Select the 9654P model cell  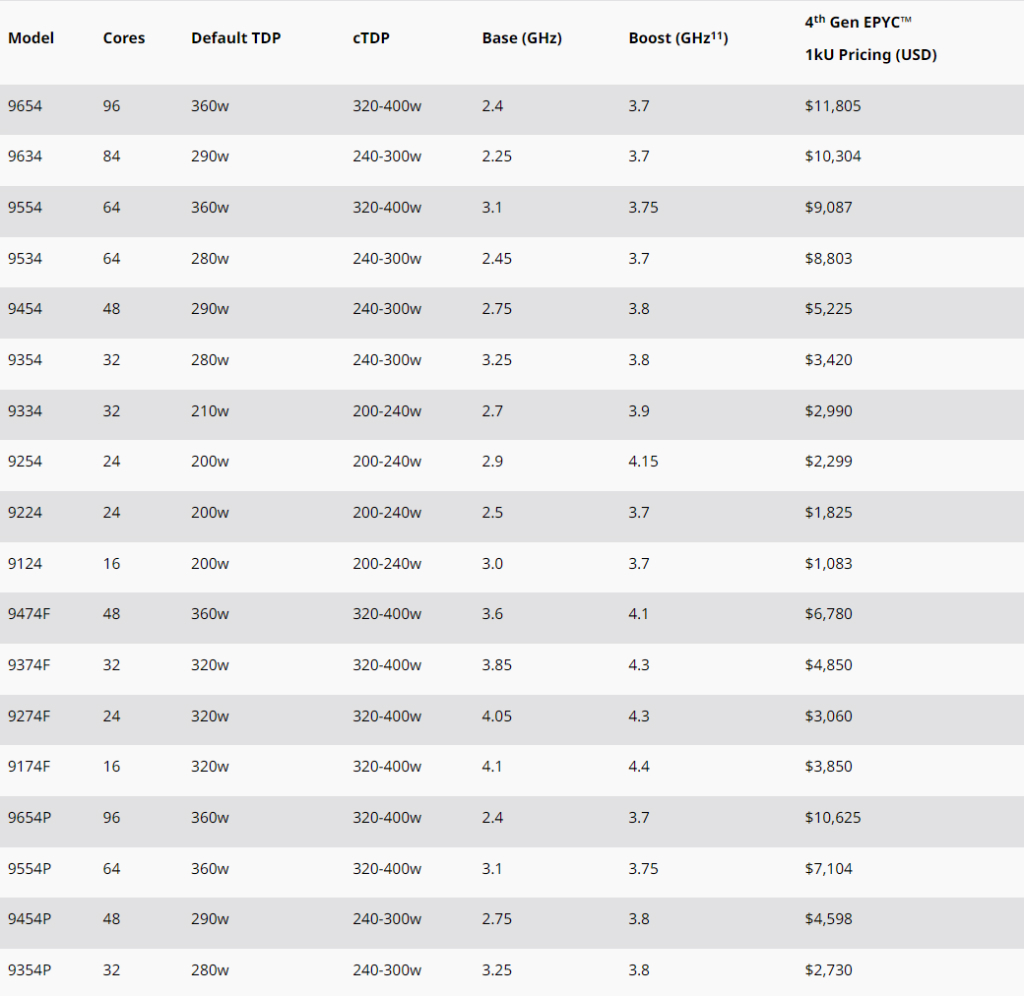pyautogui.click(x=29, y=817)
